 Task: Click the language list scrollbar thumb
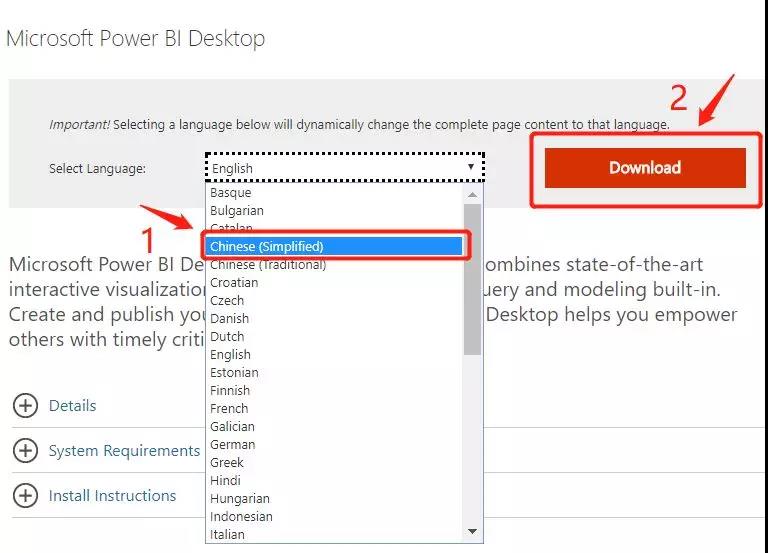[x=472, y=279]
